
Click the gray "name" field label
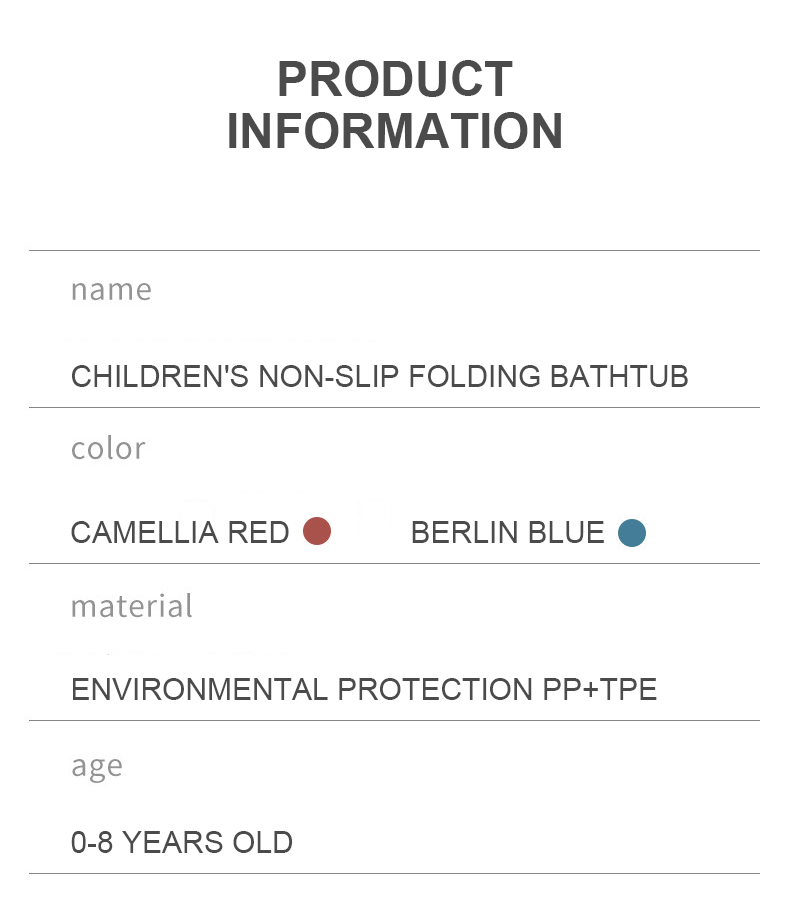[111, 289]
